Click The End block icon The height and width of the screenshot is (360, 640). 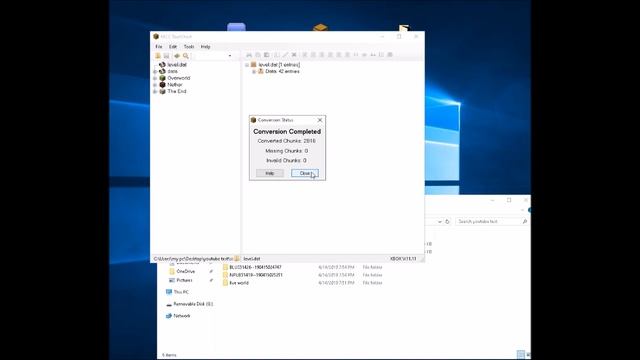(162, 91)
